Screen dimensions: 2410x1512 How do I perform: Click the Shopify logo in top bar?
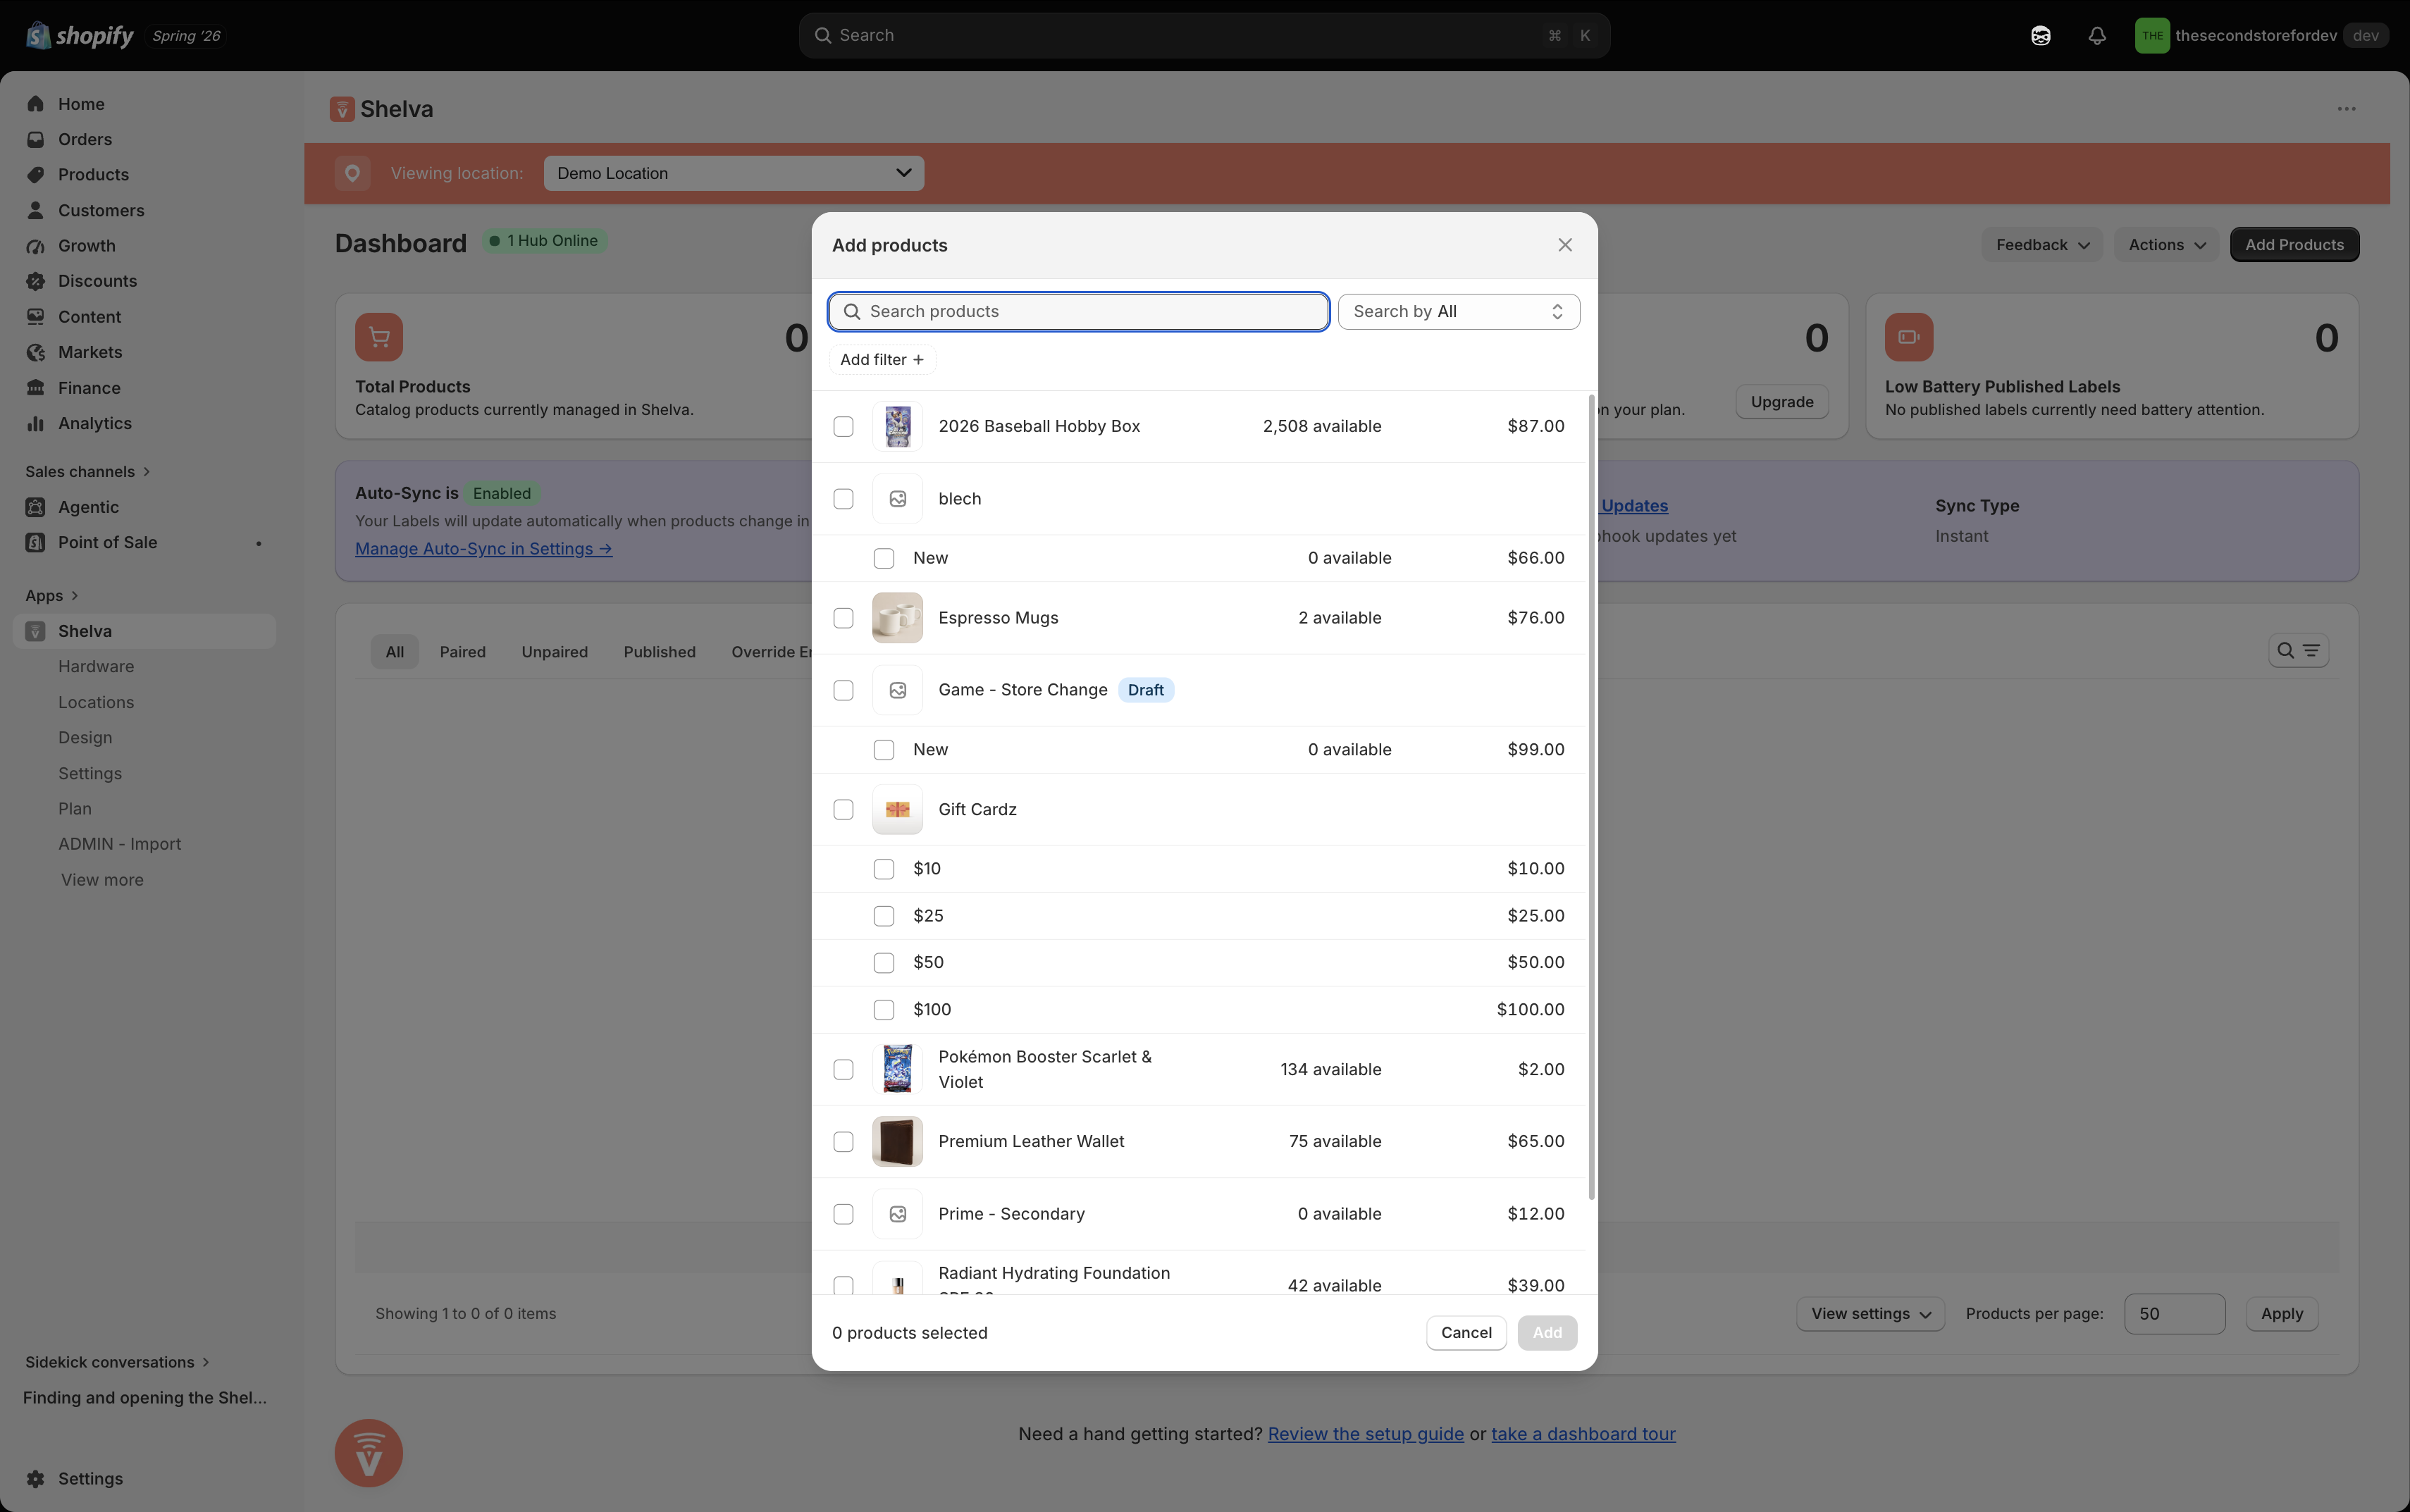(x=79, y=35)
